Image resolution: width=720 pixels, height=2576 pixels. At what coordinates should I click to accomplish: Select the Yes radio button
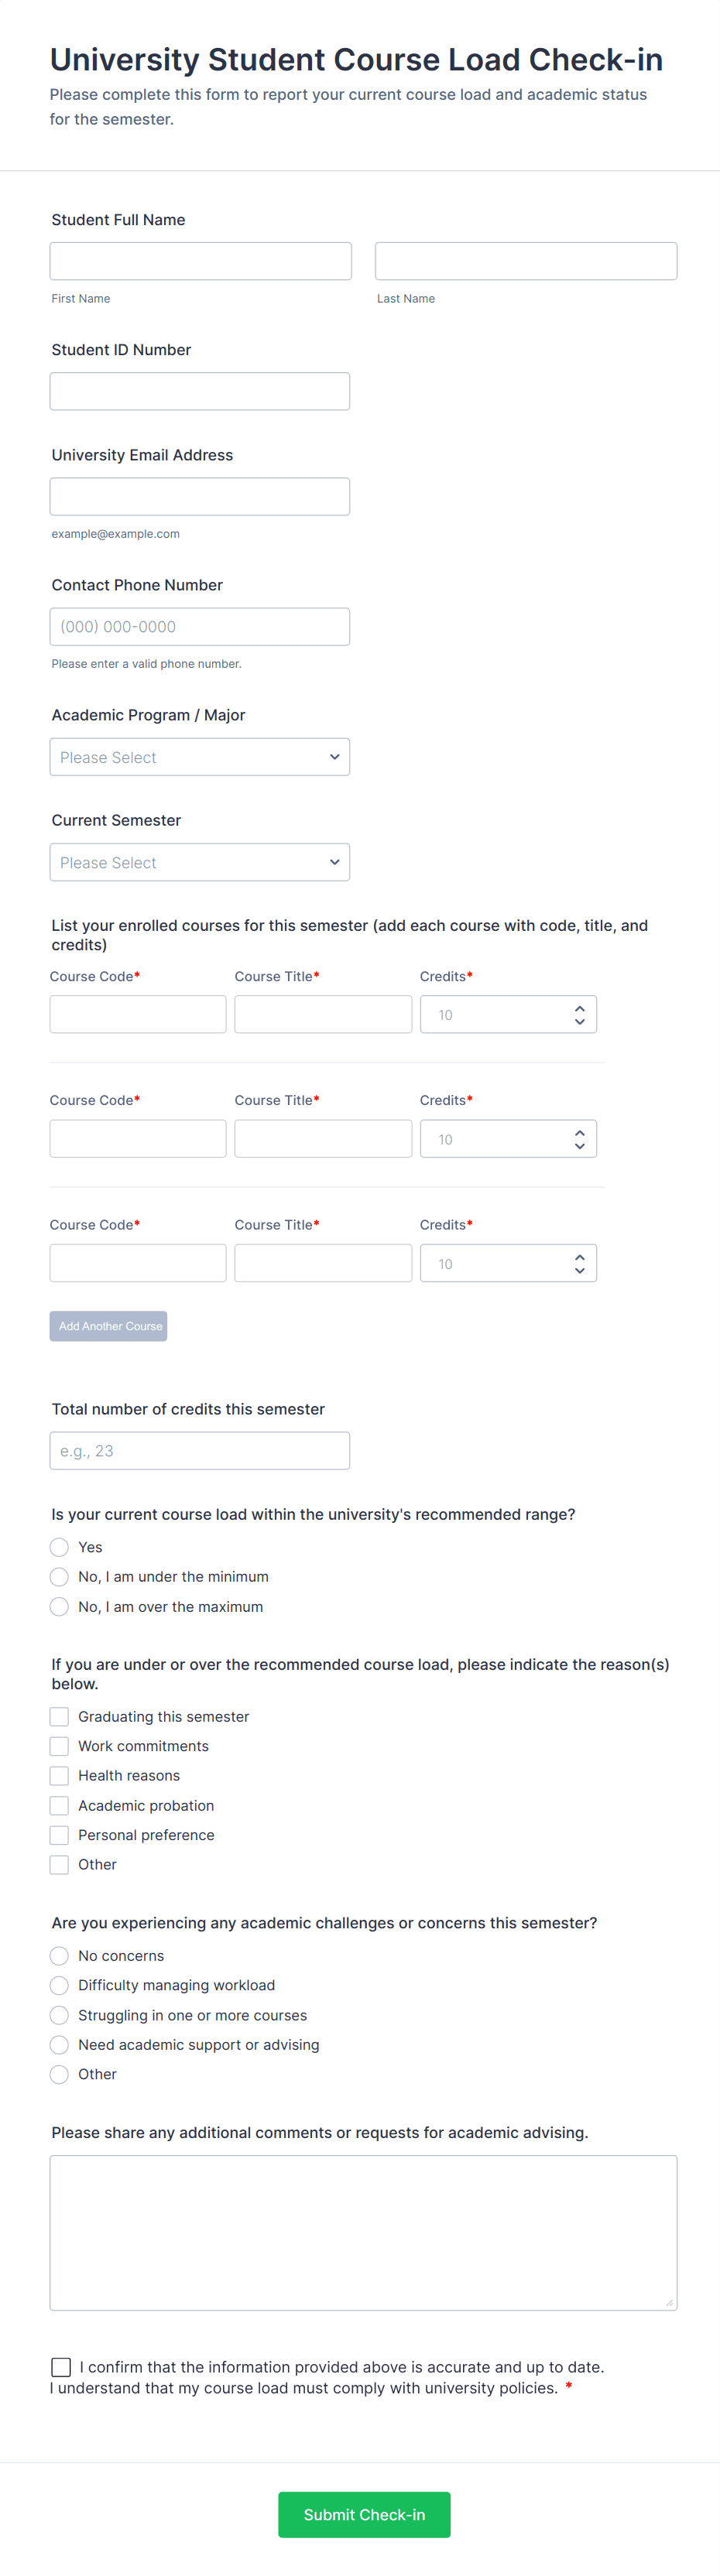60,1547
